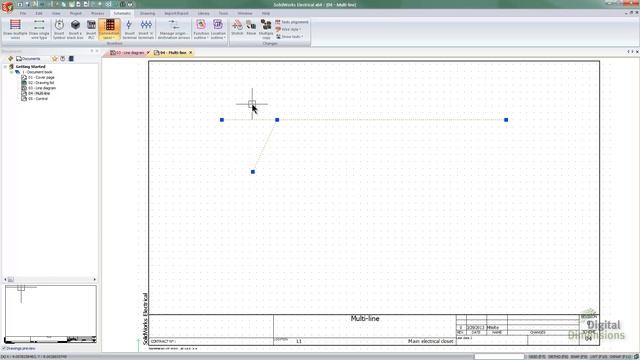Click the SolidWorks Electrical application logo button
Image resolution: width=640 pixels, height=360 pixels.
pyautogui.click(x=7, y=6)
